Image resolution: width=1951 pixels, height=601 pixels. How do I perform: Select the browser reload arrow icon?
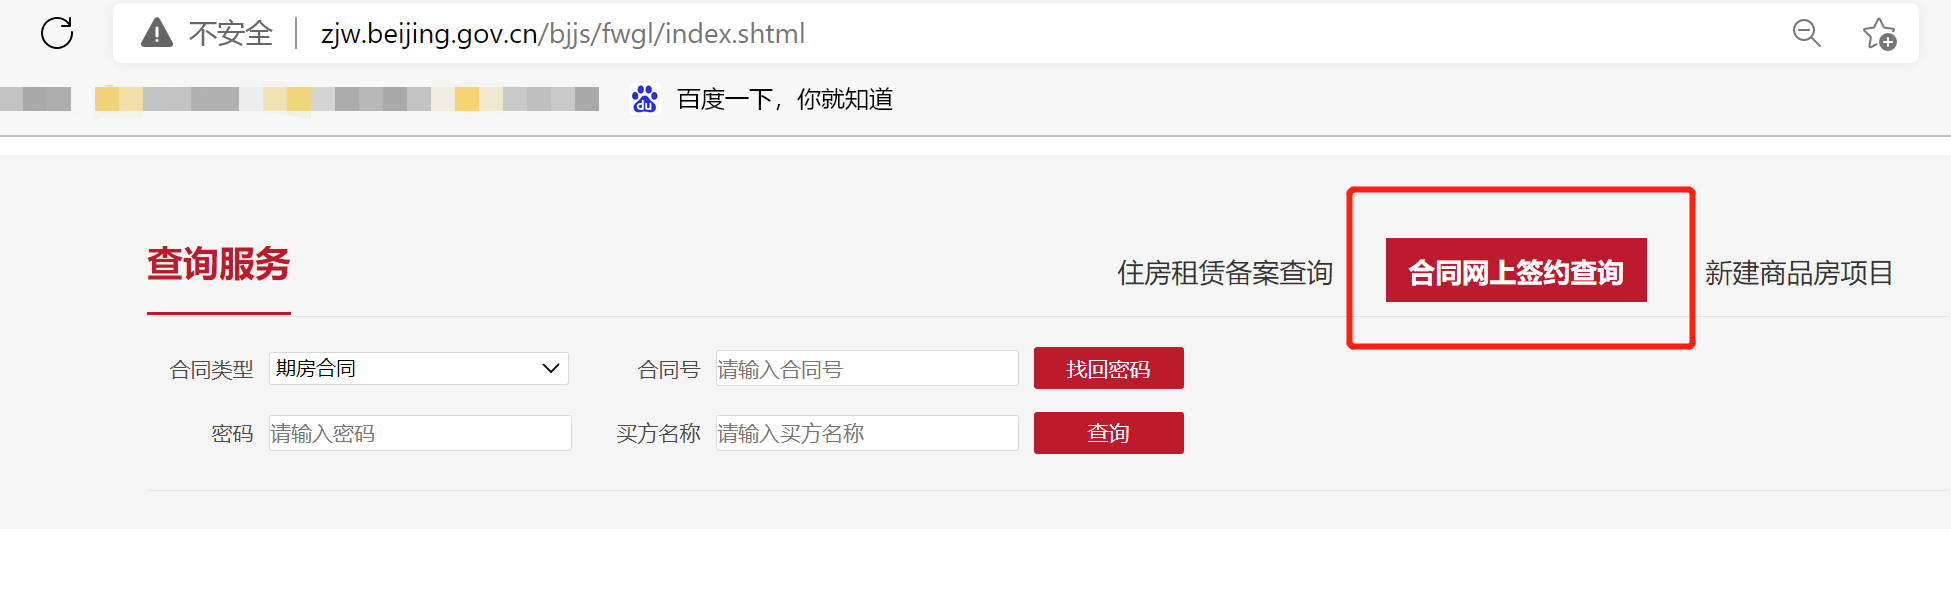click(x=56, y=33)
